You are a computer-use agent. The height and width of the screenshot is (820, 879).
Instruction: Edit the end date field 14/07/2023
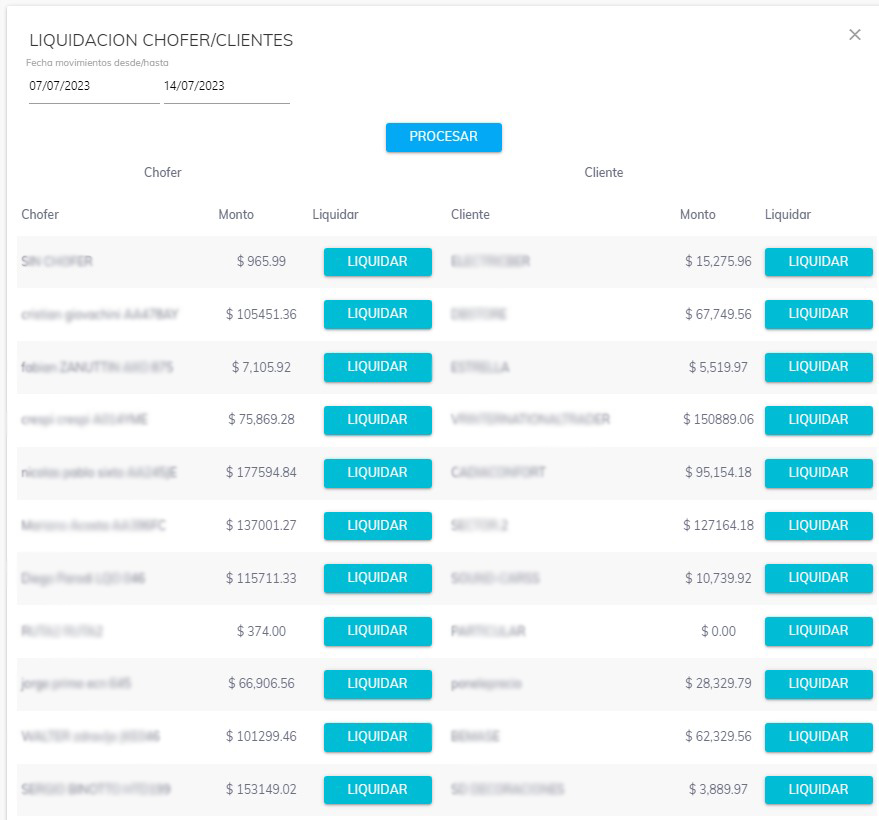pos(226,87)
